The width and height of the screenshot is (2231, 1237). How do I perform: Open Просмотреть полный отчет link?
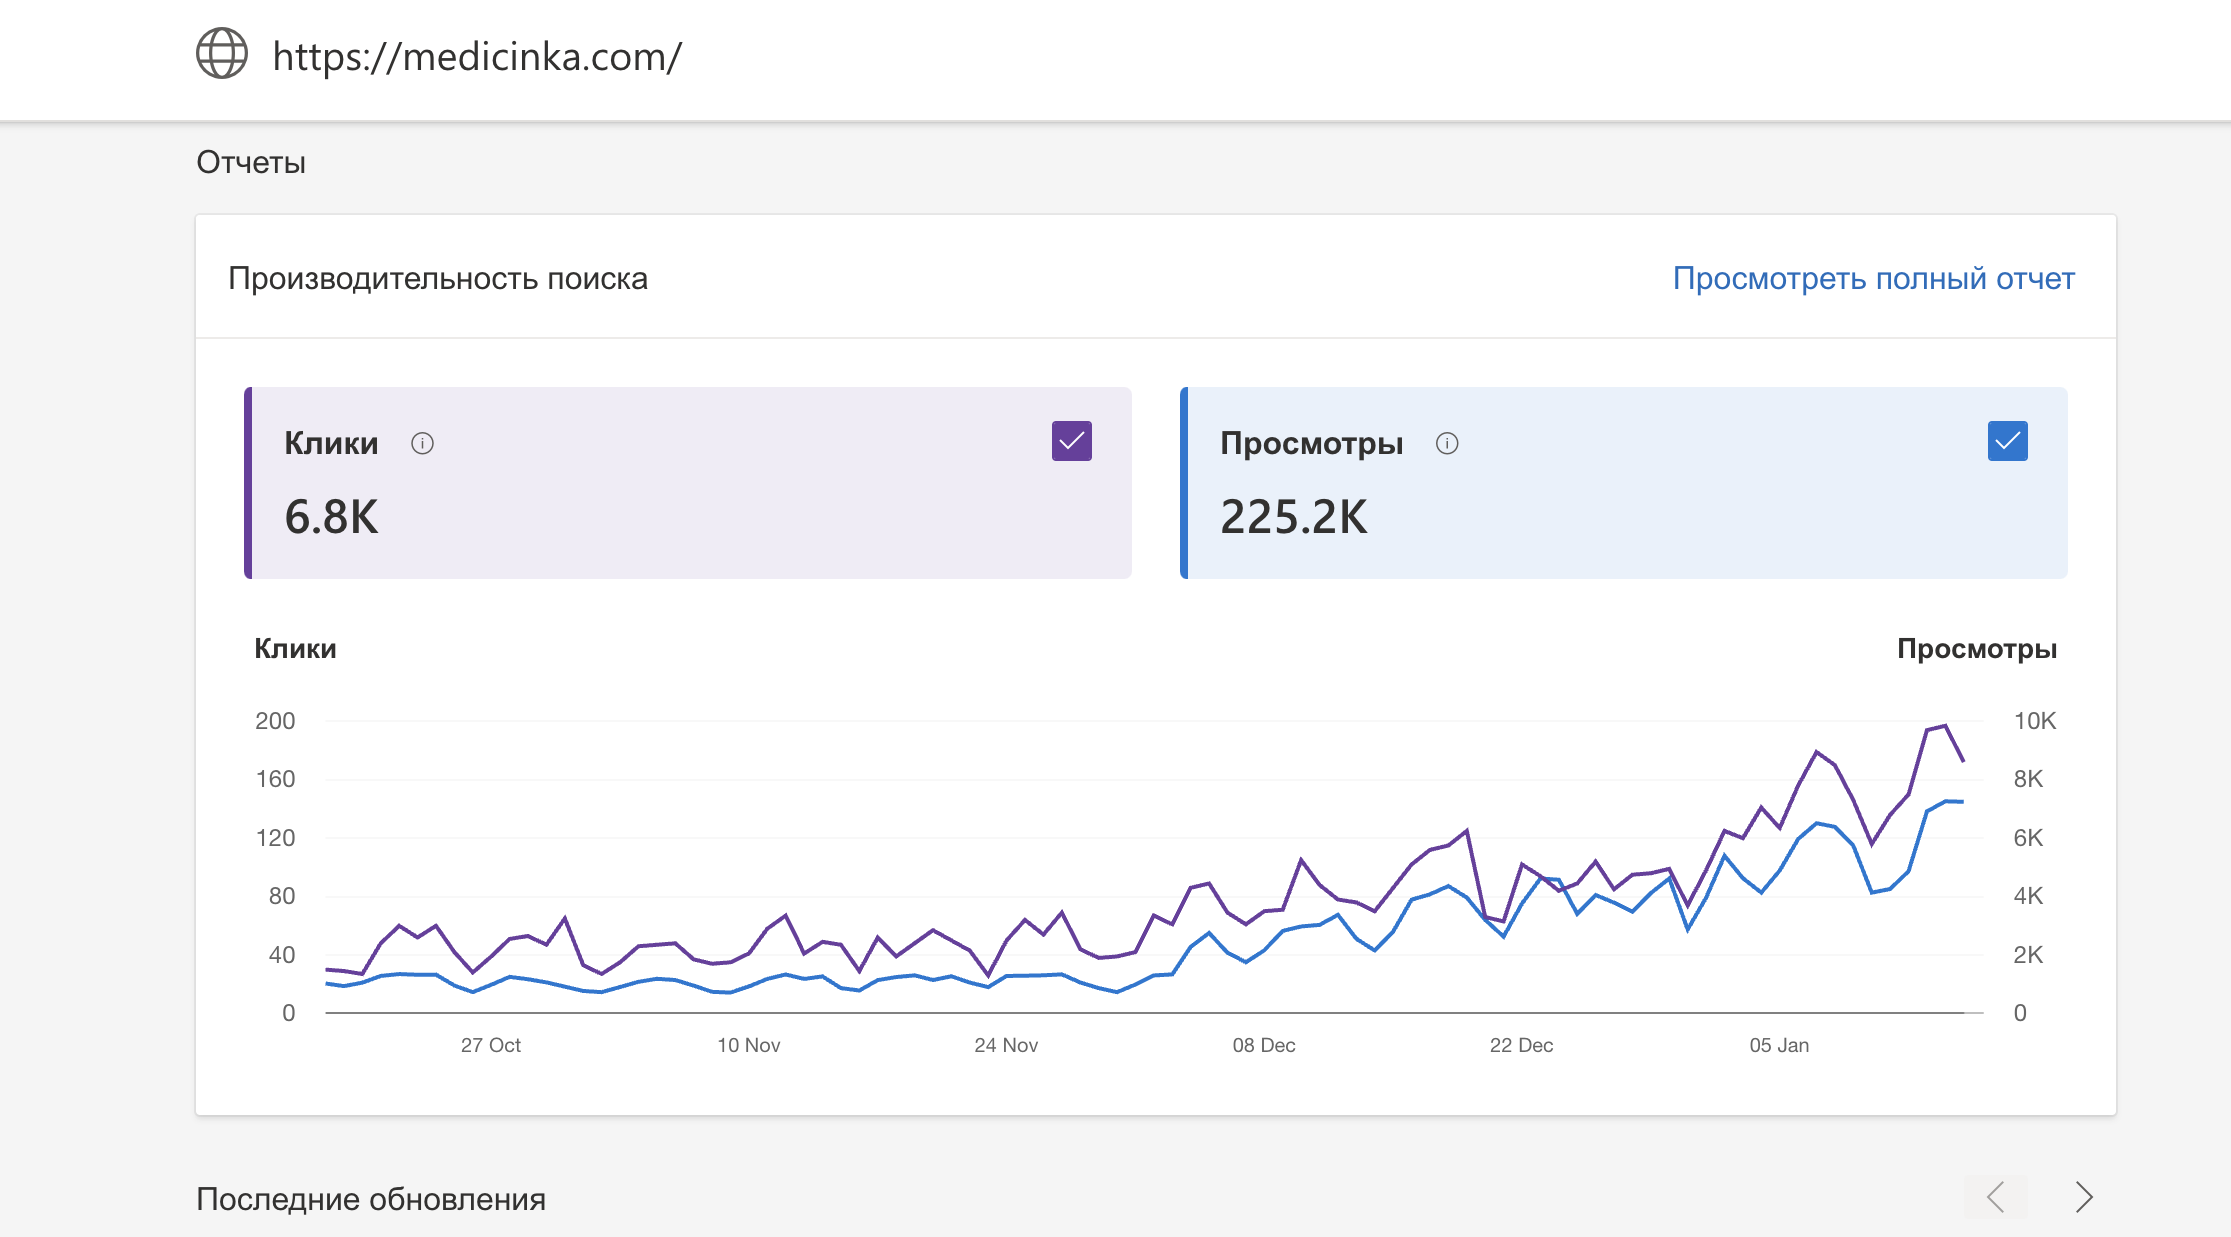(1873, 278)
